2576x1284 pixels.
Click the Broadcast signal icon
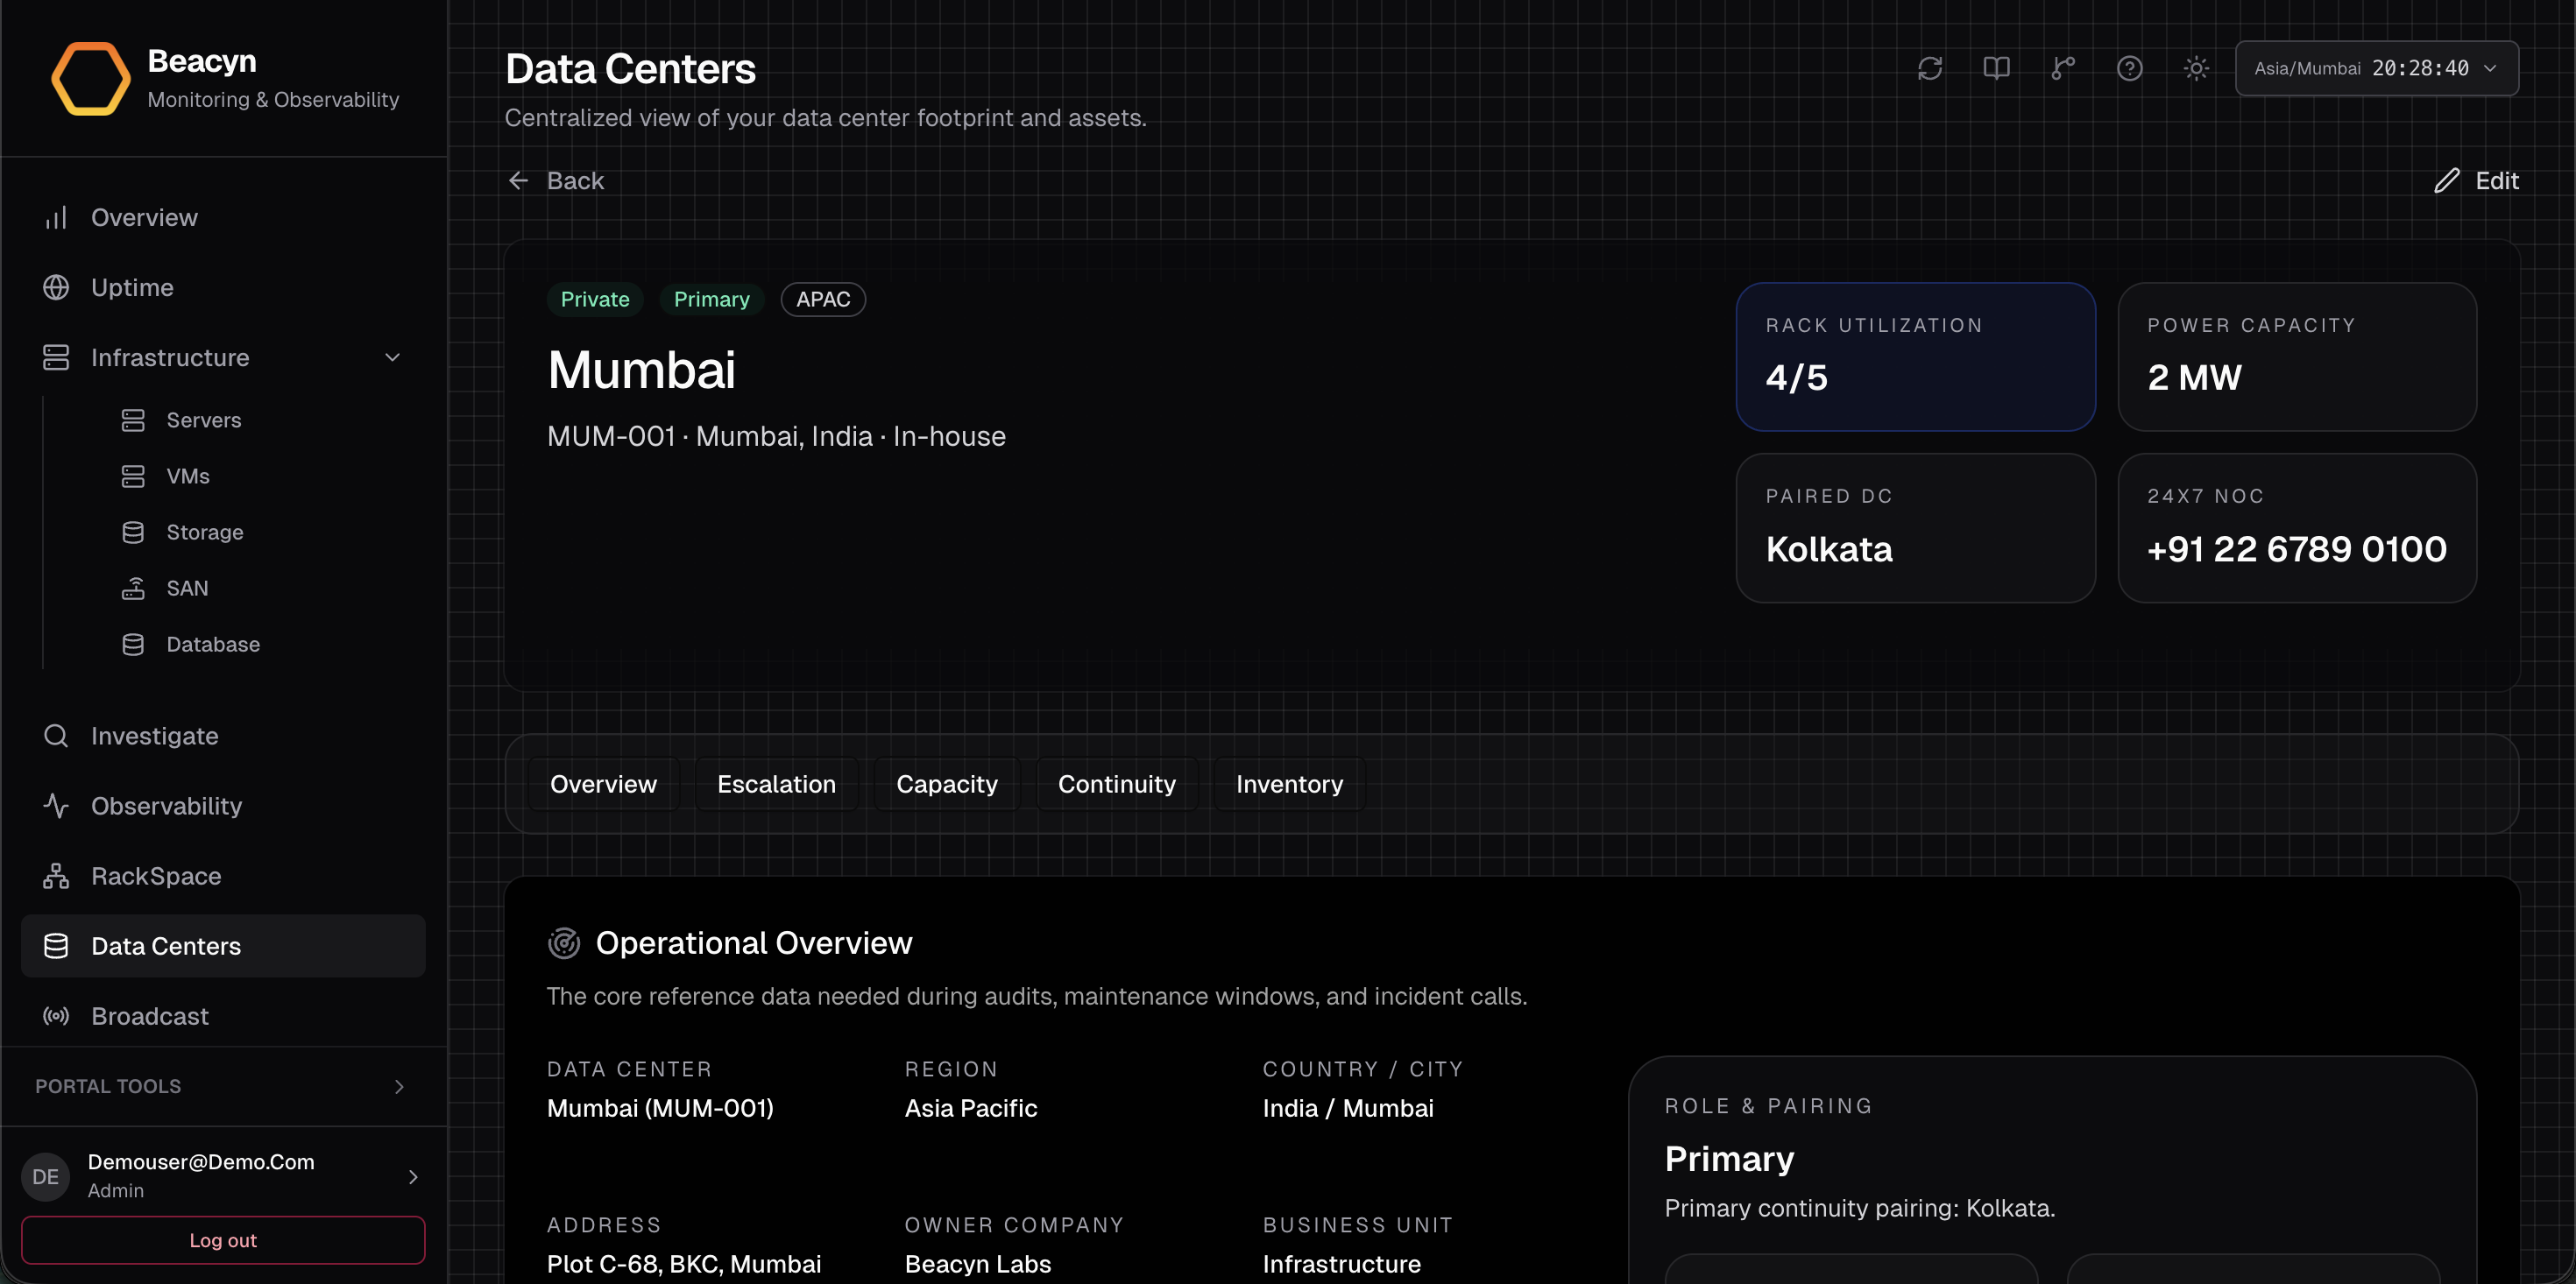(x=56, y=1016)
